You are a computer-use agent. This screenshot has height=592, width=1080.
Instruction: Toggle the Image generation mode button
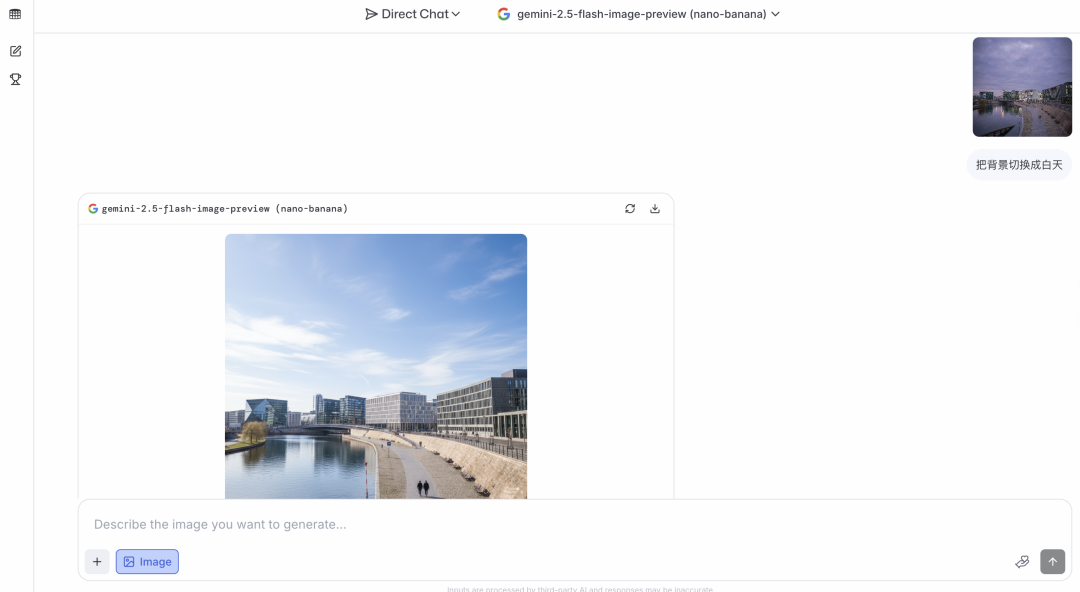pyautogui.click(x=147, y=561)
